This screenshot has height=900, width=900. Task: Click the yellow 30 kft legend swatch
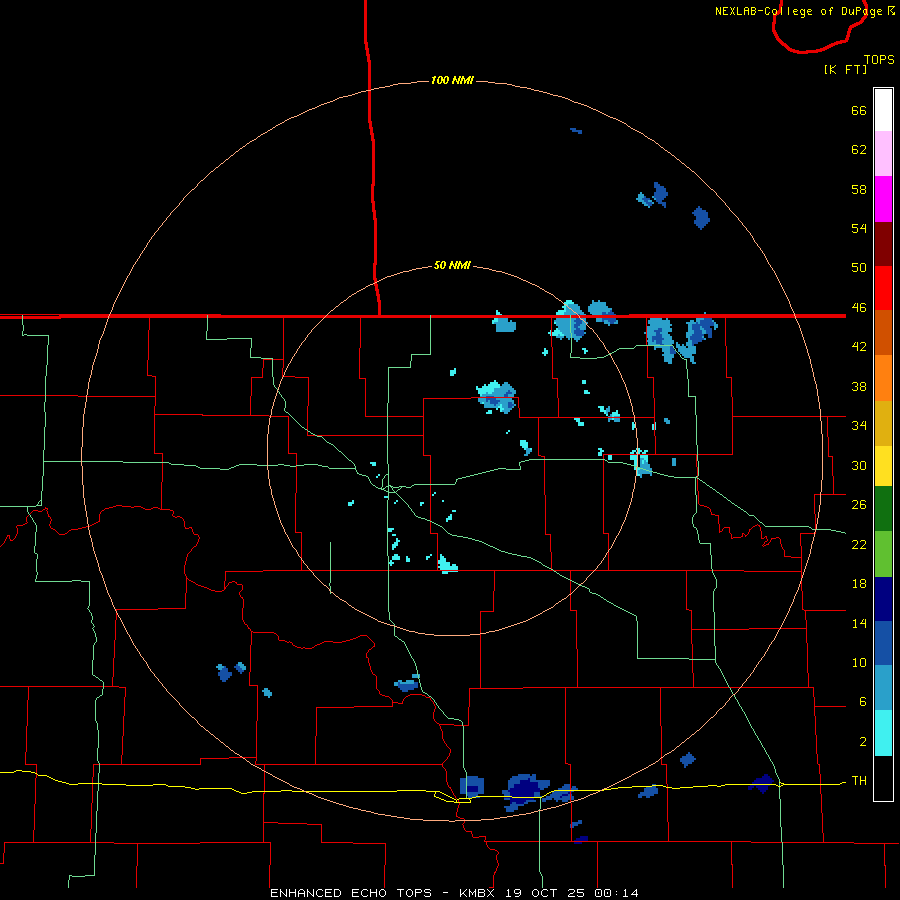point(883,466)
